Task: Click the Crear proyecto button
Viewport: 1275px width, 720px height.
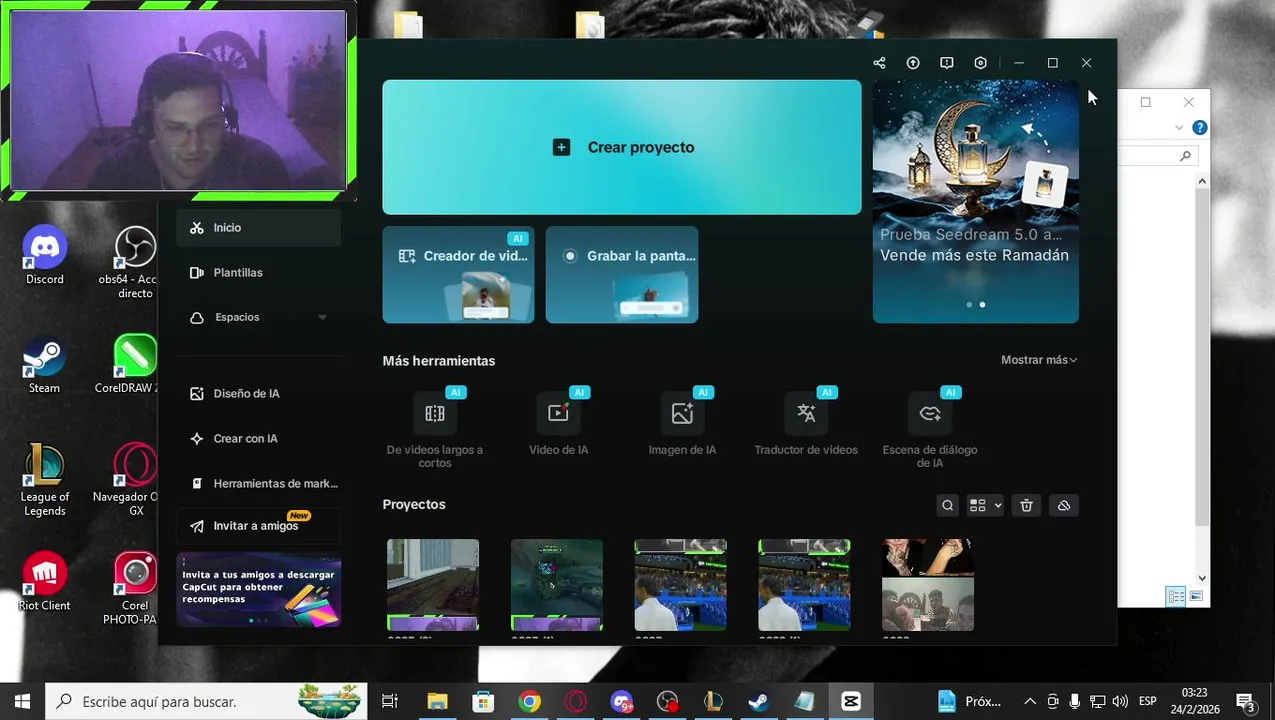Action: click(x=622, y=147)
